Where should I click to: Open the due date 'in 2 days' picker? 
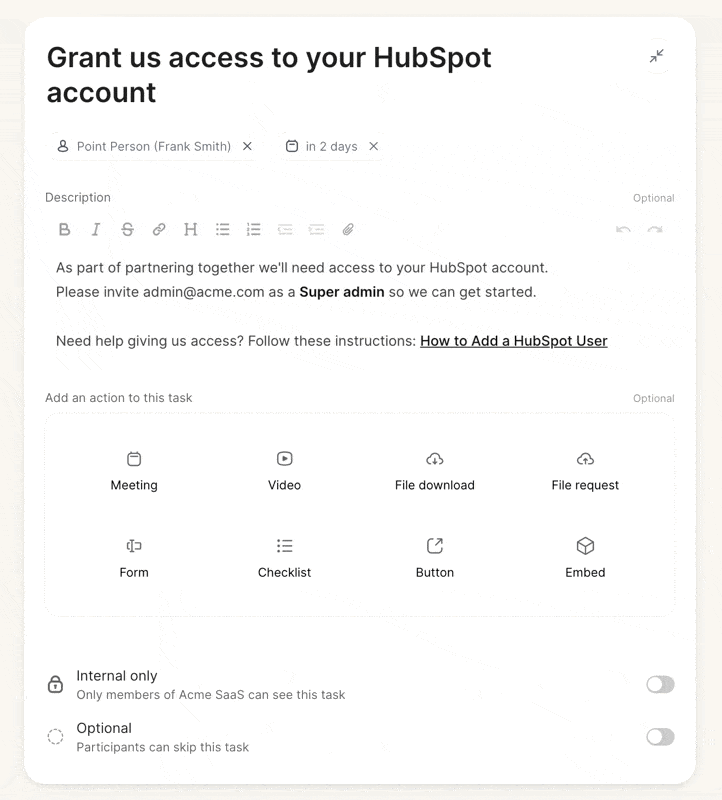[321, 146]
